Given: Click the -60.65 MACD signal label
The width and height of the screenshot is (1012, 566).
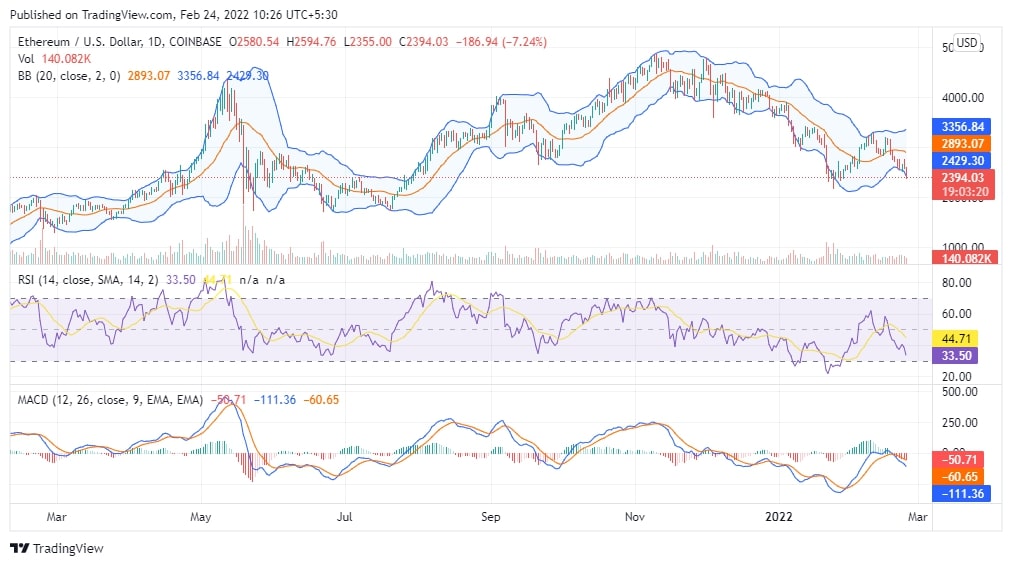Looking at the screenshot, I should pyautogui.click(x=958, y=476).
